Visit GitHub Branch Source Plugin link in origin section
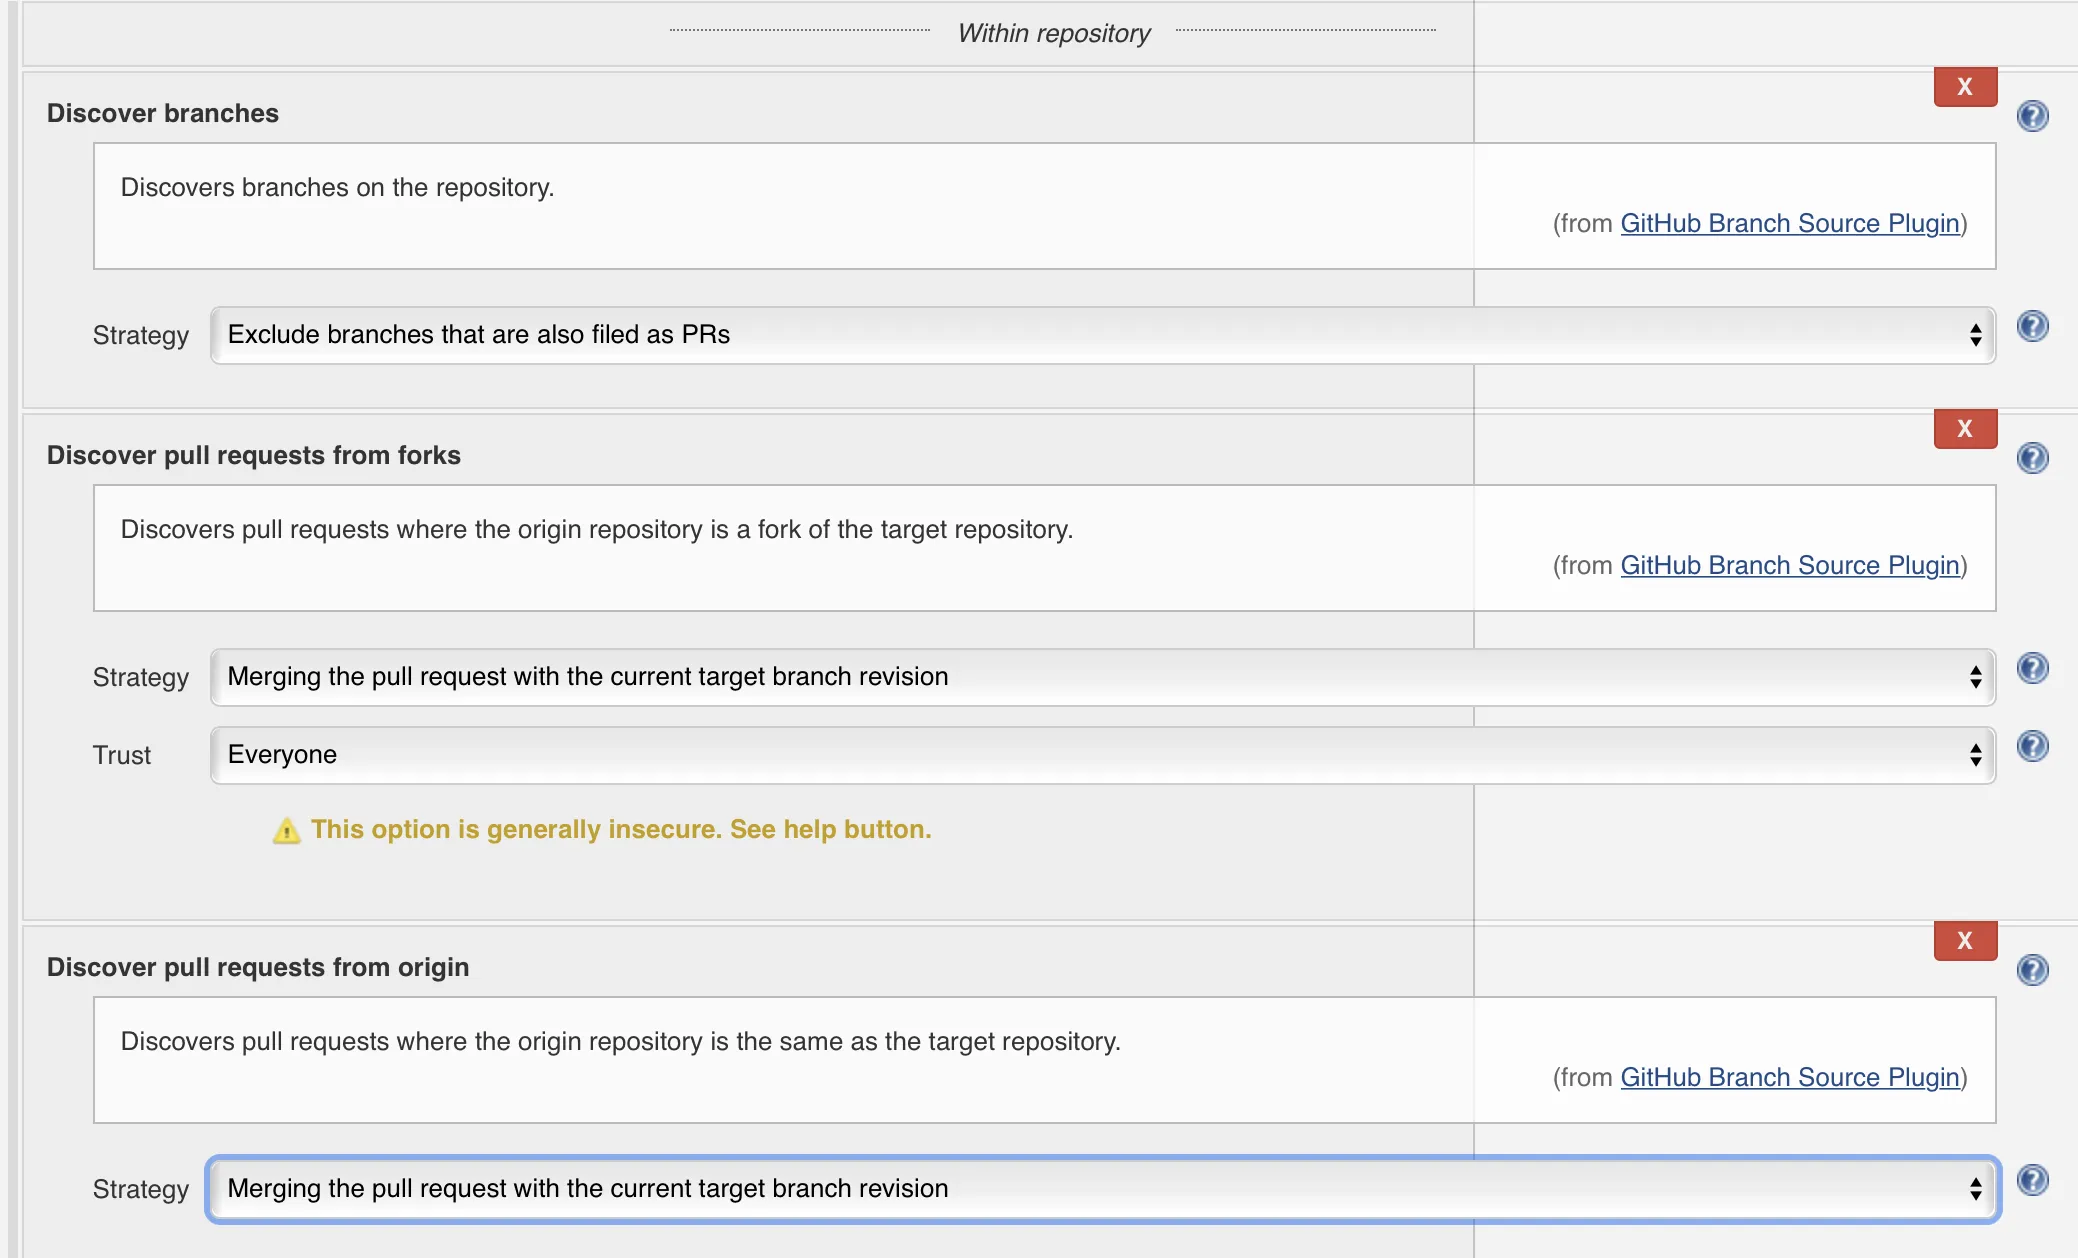 pyautogui.click(x=1789, y=1077)
